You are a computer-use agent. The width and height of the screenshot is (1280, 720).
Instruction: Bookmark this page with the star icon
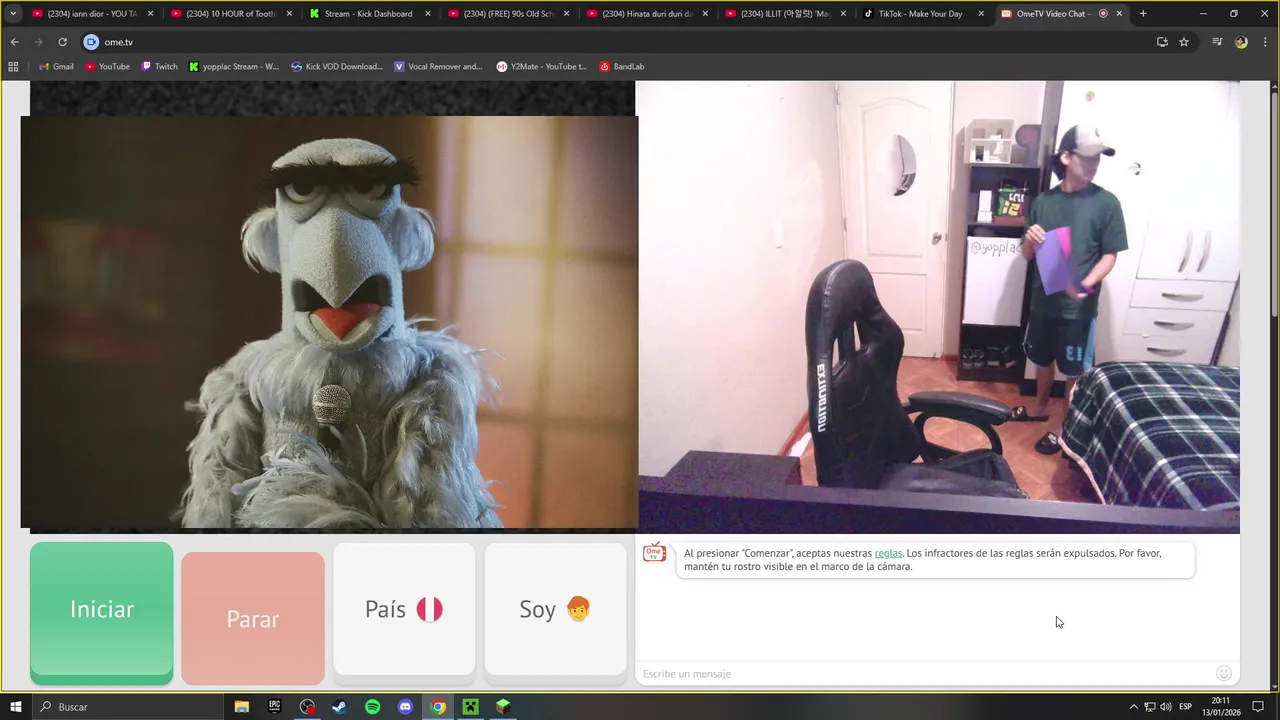pyautogui.click(x=1184, y=42)
